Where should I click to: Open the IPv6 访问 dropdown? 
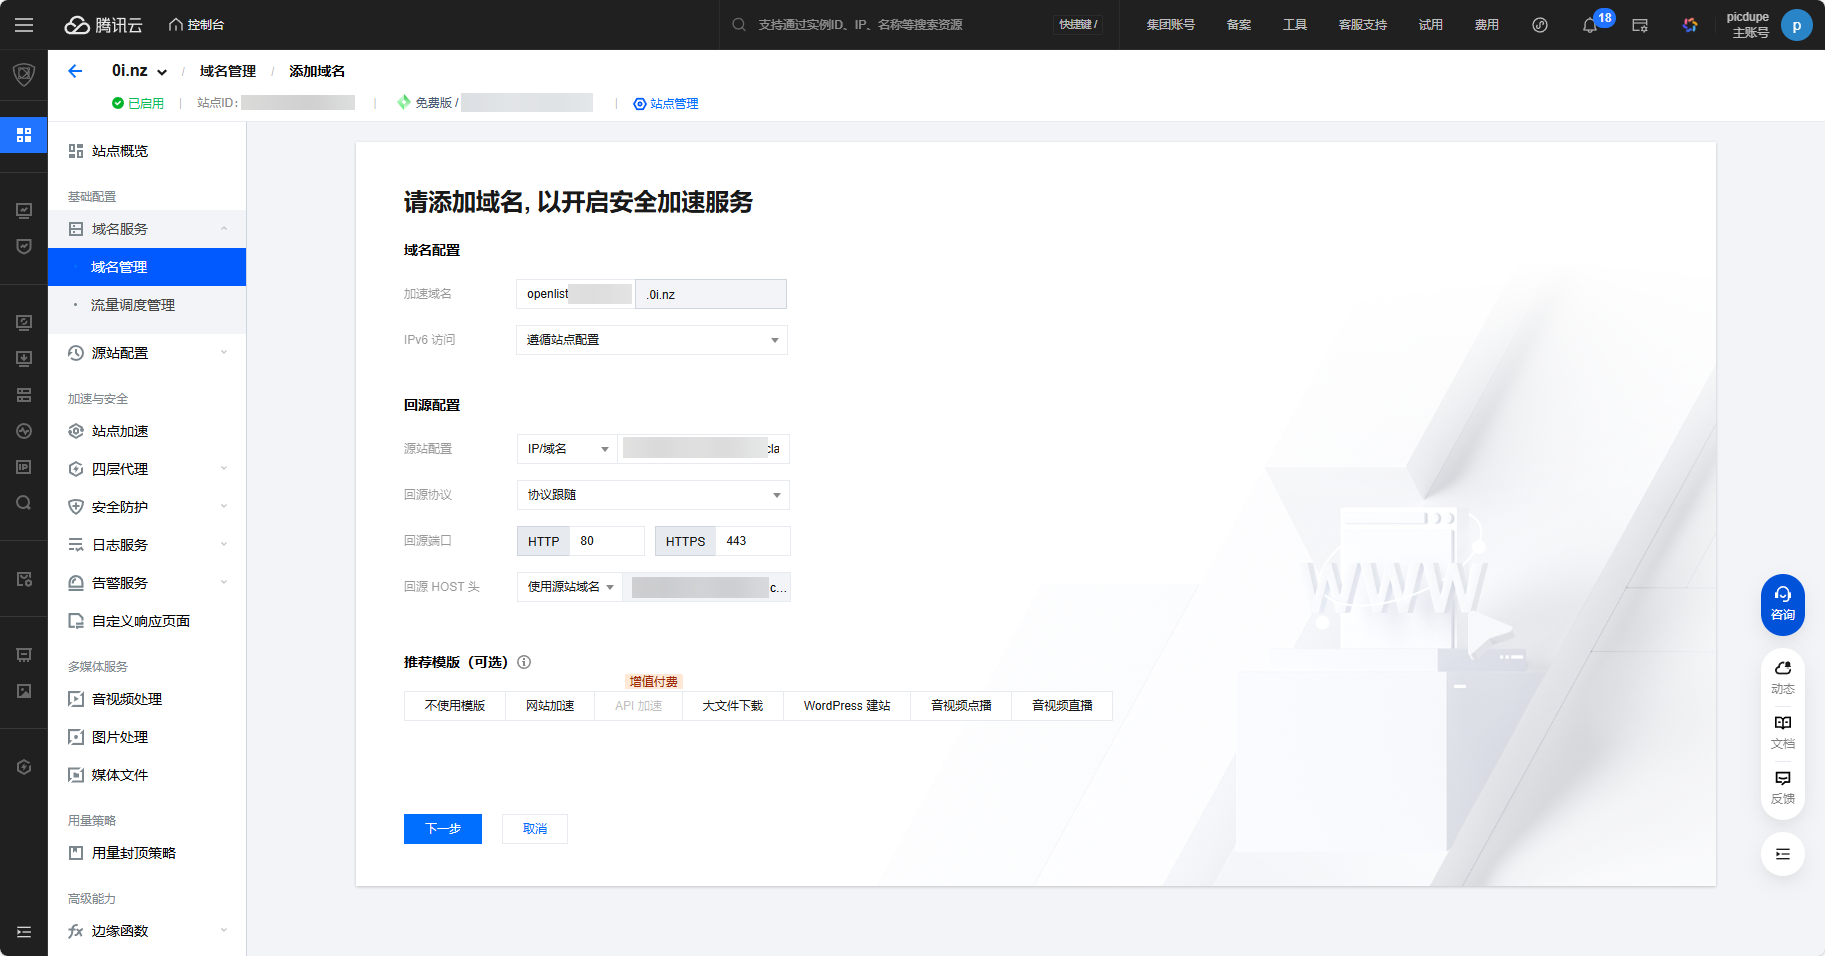click(x=652, y=340)
